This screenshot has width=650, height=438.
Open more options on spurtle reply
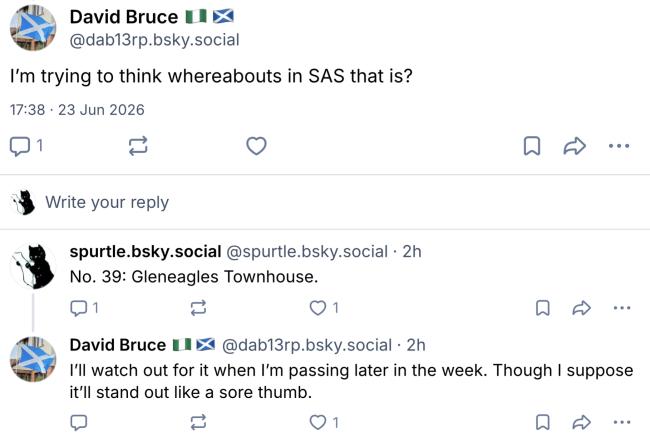pyautogui.click(x=622, y=308)
